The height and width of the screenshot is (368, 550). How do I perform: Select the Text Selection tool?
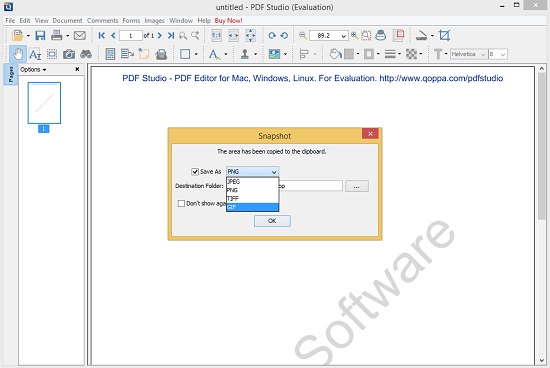pos(35,54)
